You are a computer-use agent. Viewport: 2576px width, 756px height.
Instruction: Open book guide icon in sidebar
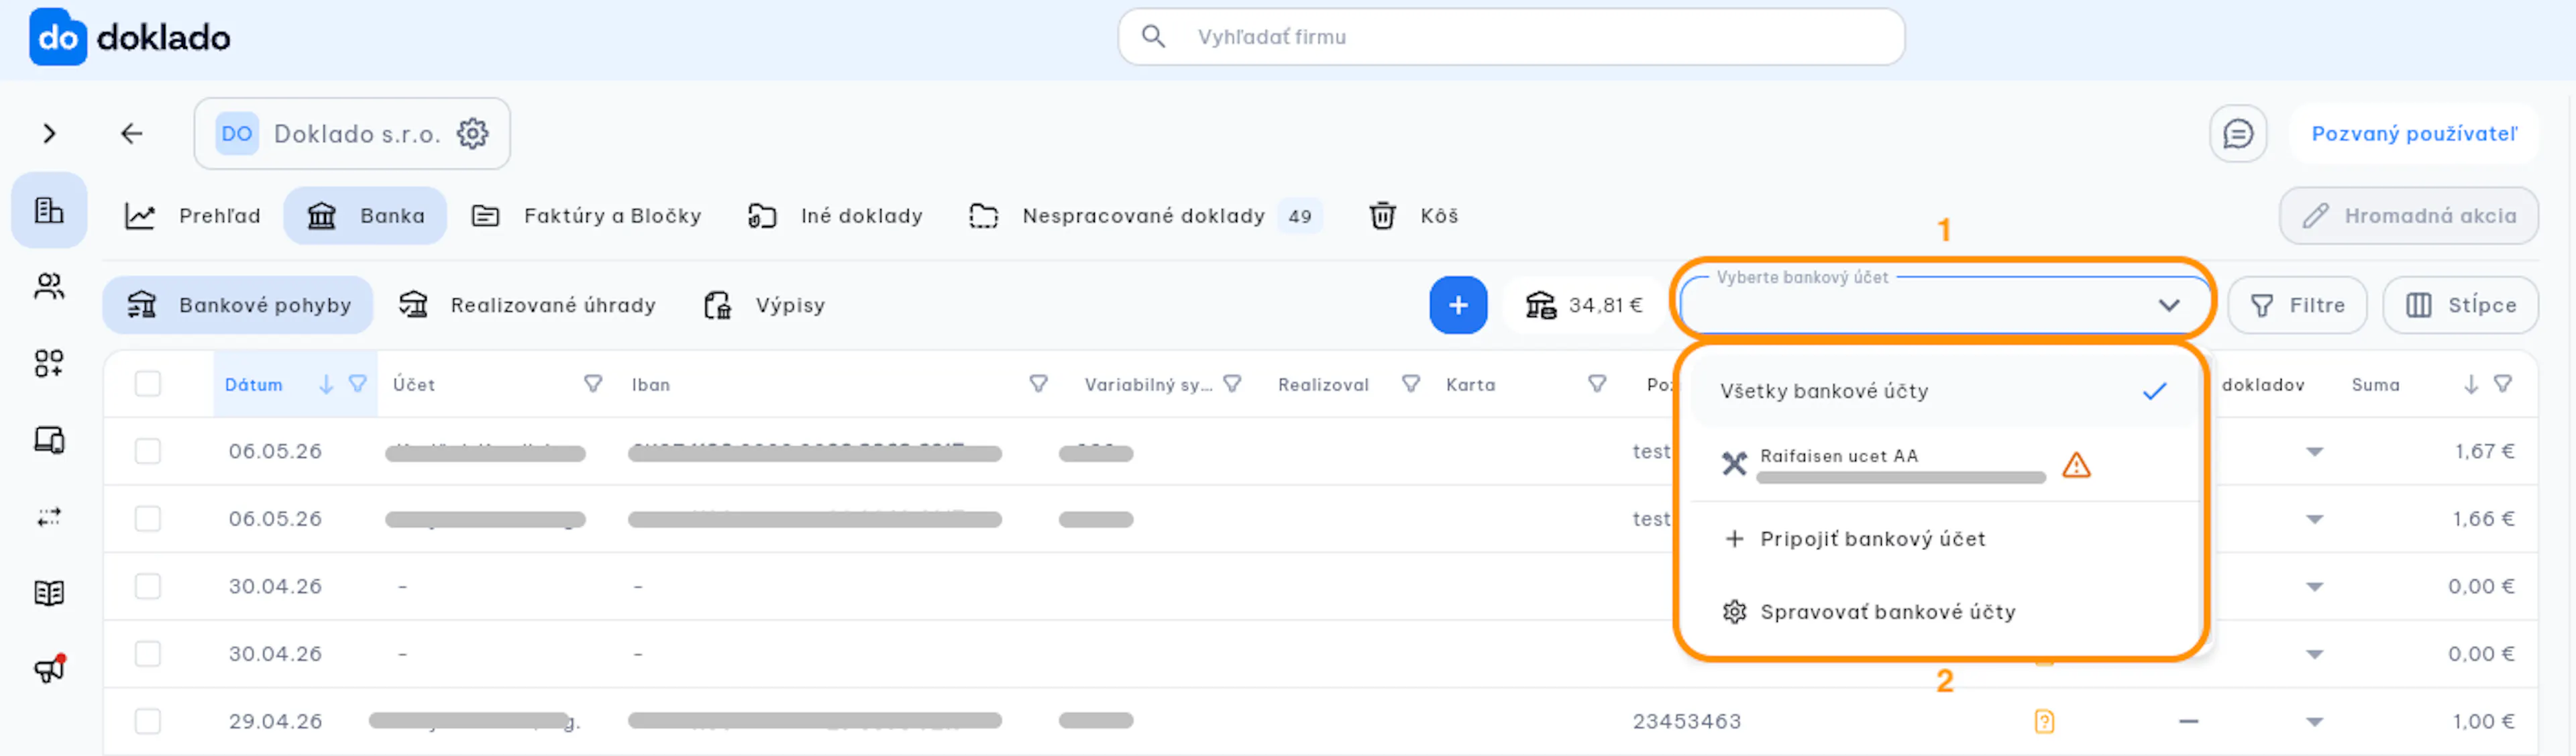pyautogui.click(x=49, y=593)
